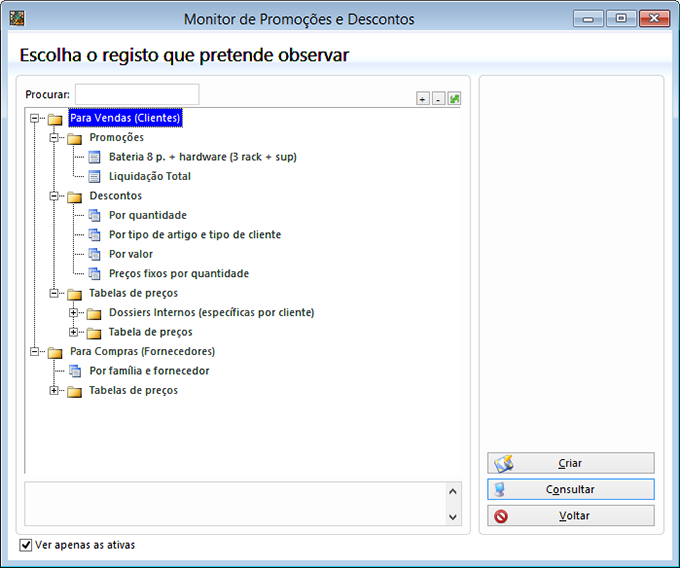Click the Criar button label
The height and width of the screenshot is (568, 680).
[570, 464]
